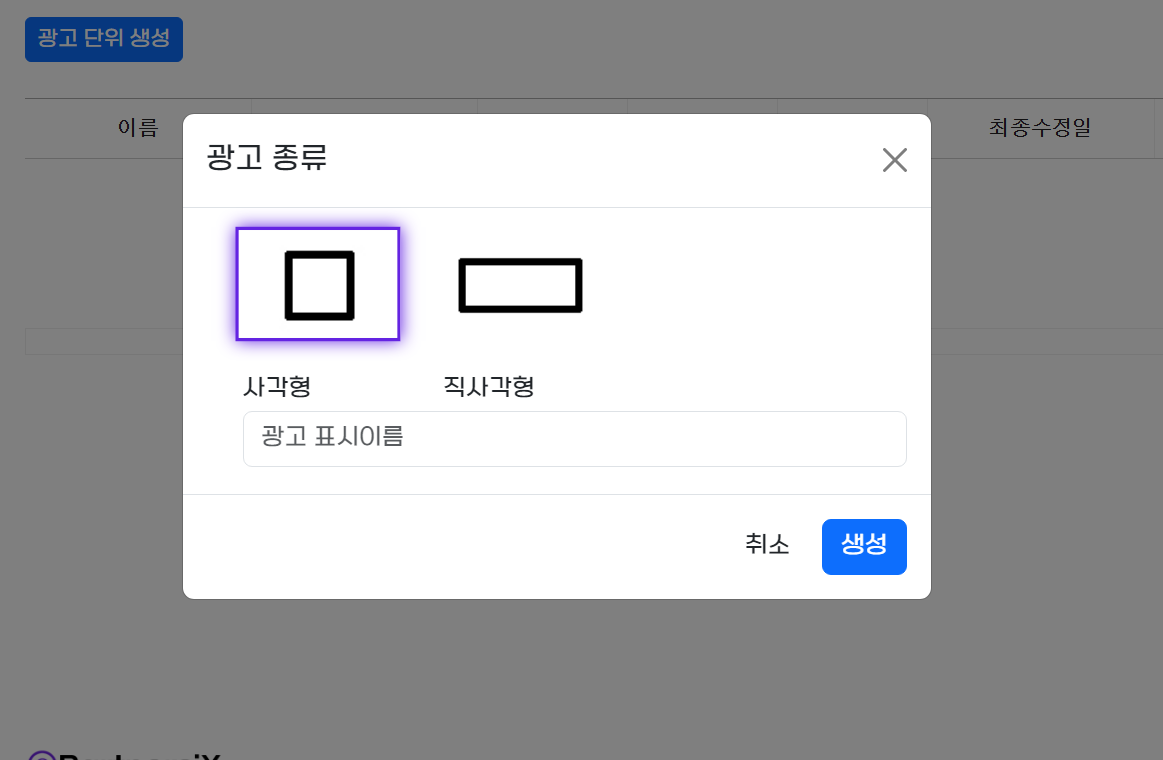Image resolution: width=1163 pixels, height=760 pixels.
Task: Close the 광고 종류 dialog with X
Action: pyautogui.click(x=895, y=159)
